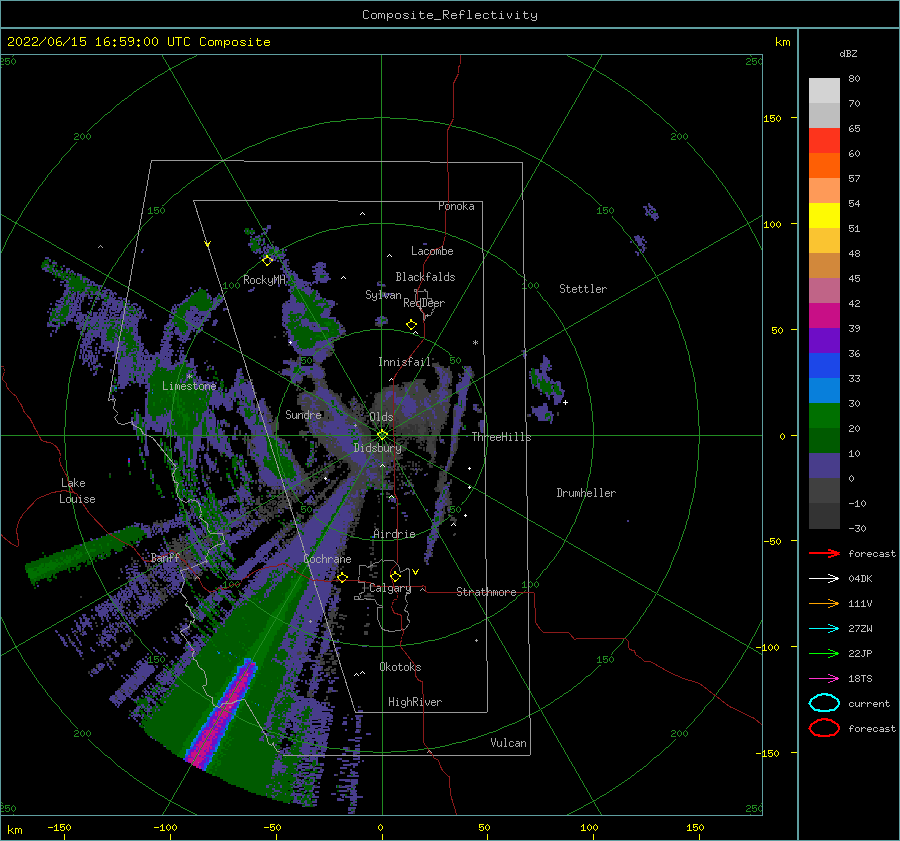Click the red forecast arrow in legend
This screenshot has width=900, height=841.
tap(824, 553)
